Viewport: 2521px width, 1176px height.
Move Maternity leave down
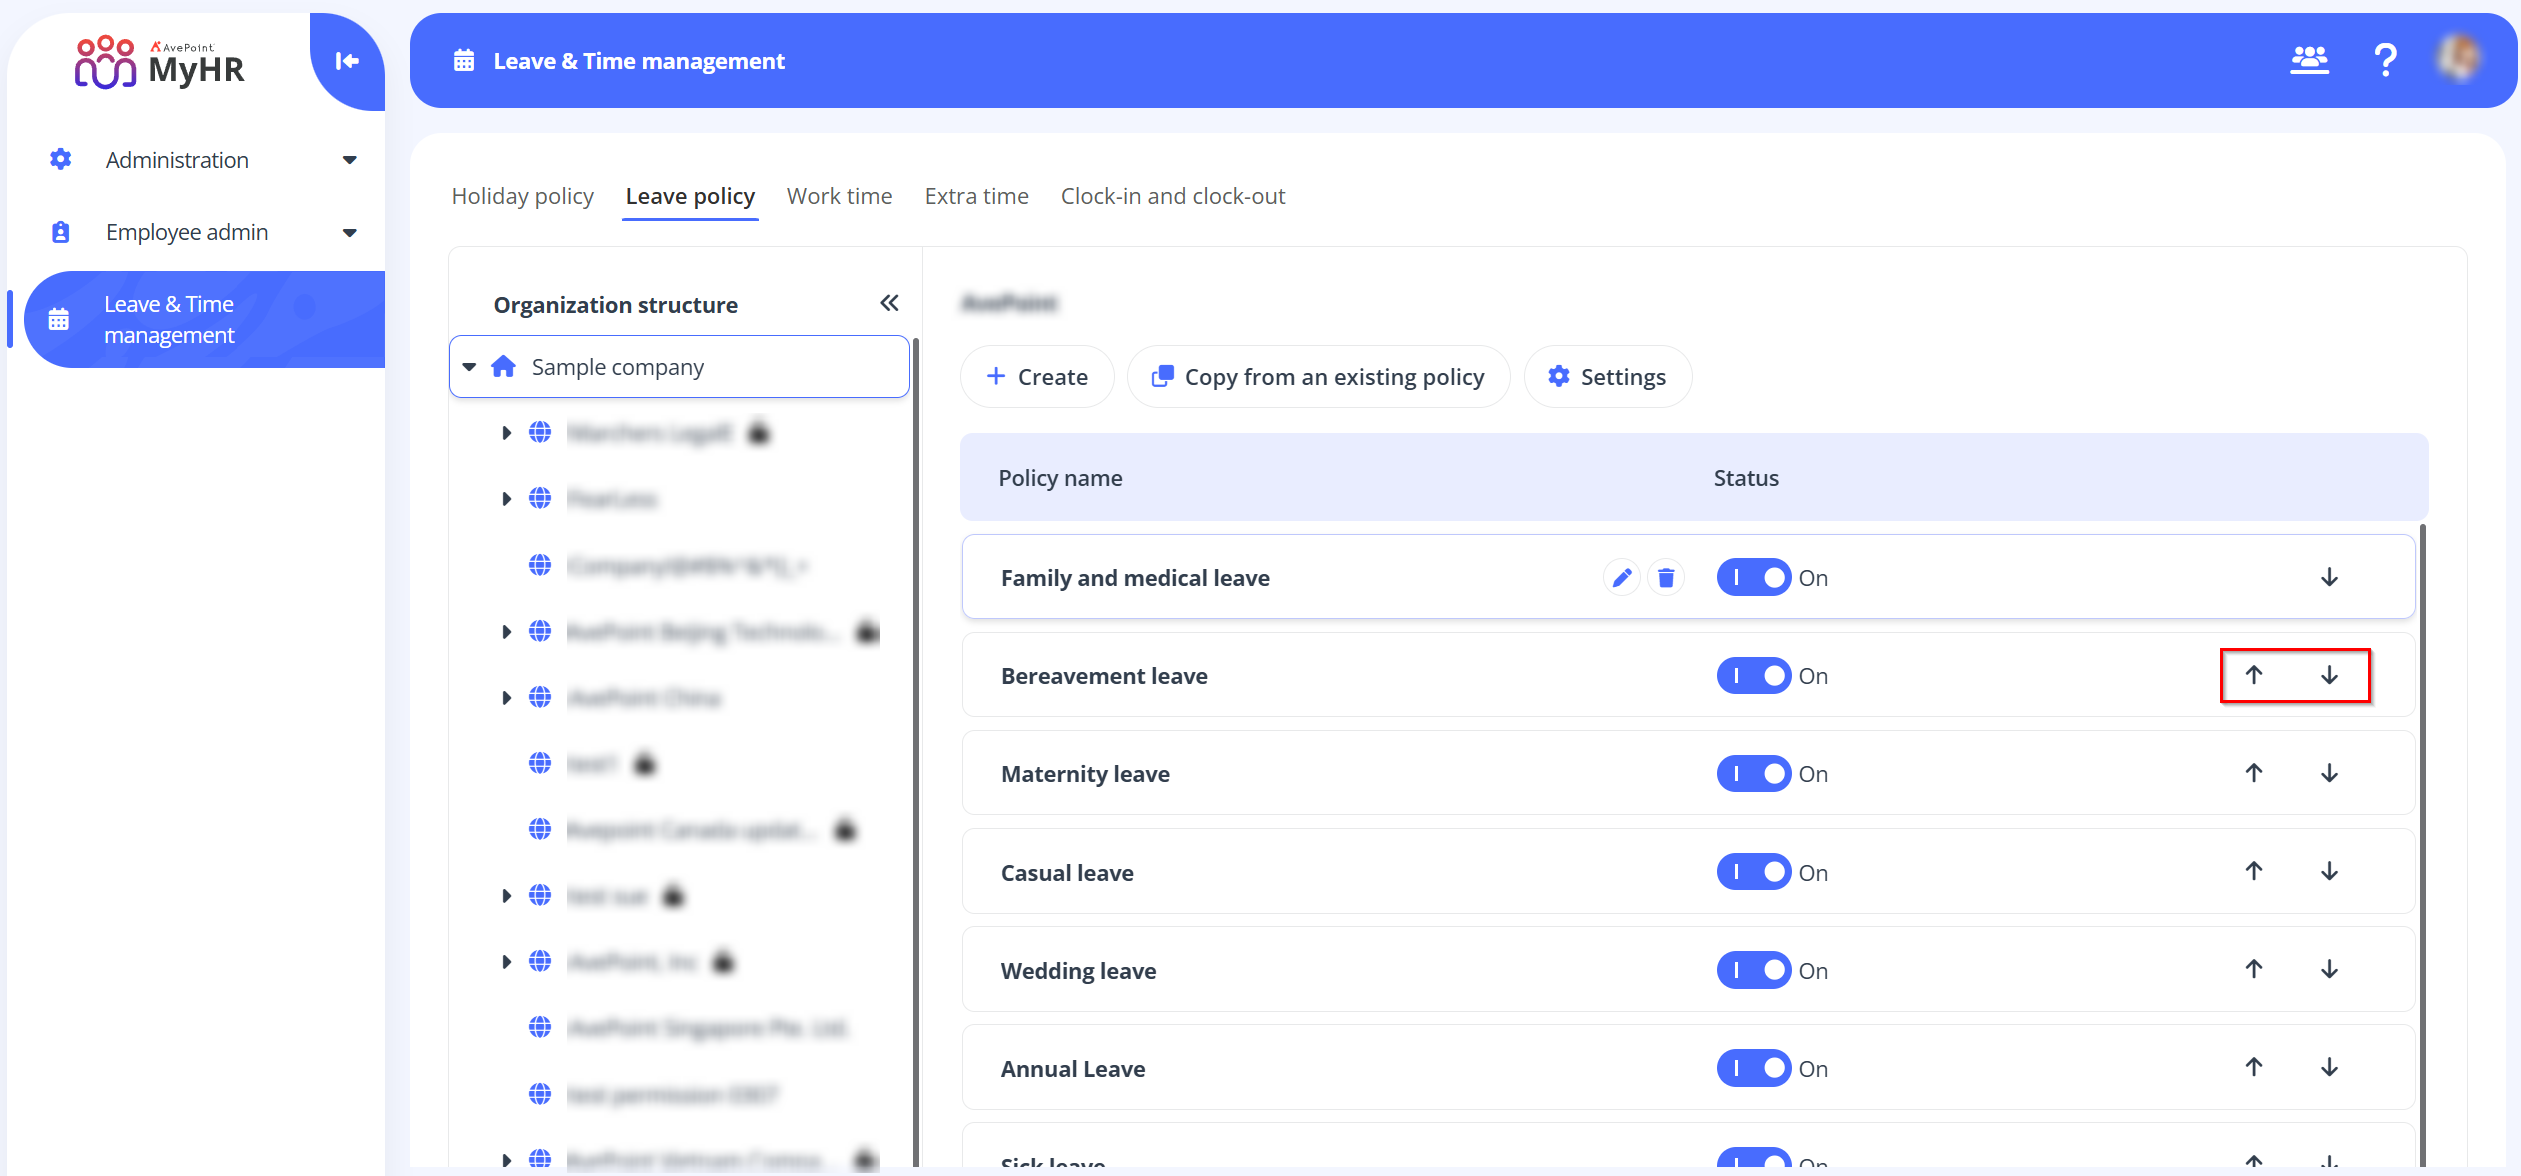pos(2329,773)
